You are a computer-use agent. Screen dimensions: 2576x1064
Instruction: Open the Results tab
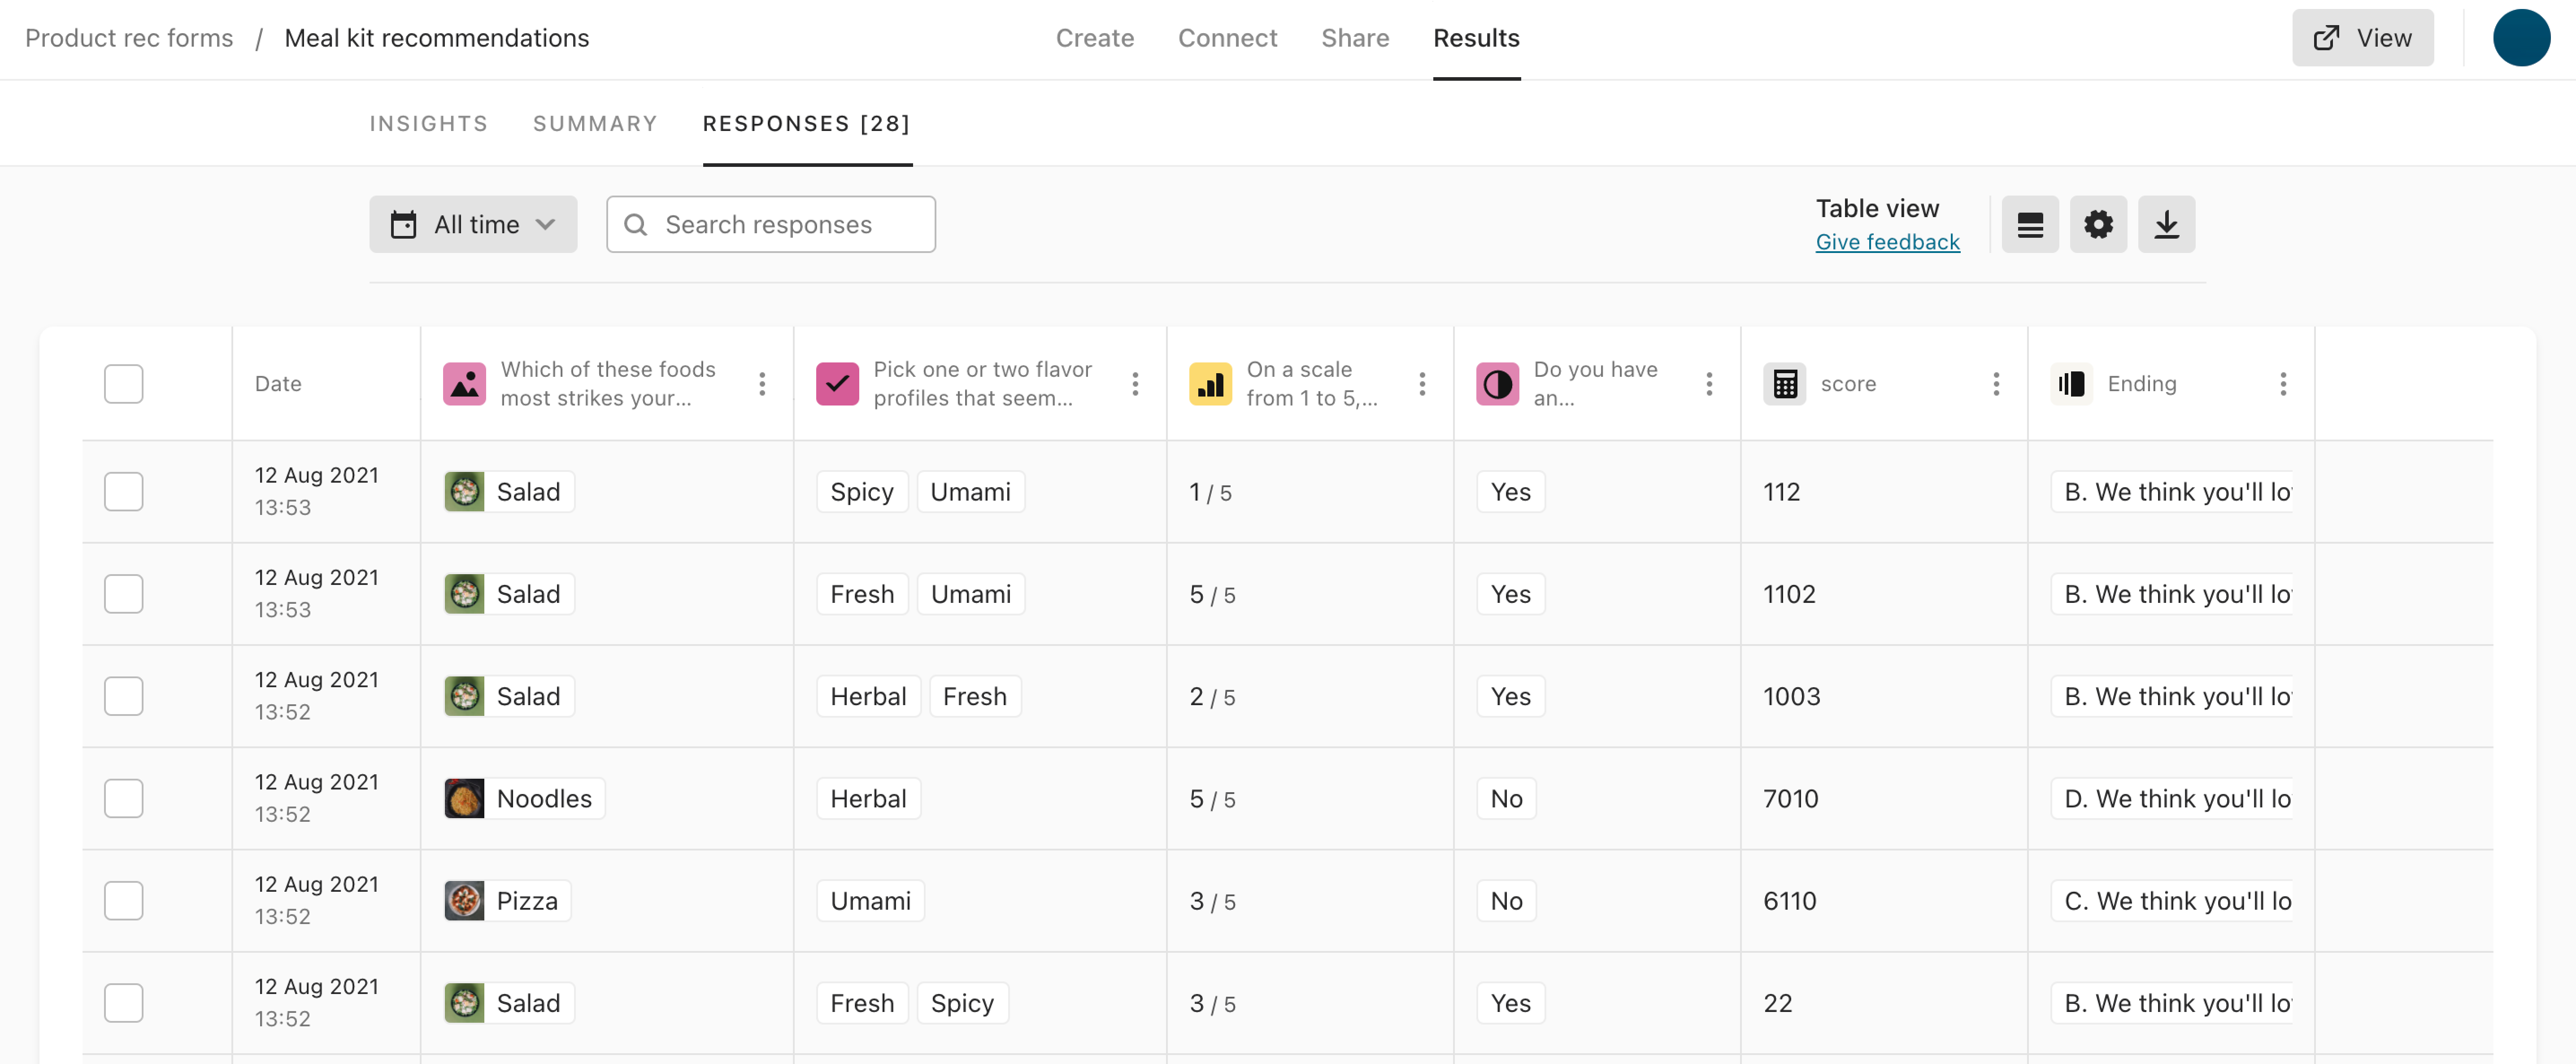[1476, 38]
